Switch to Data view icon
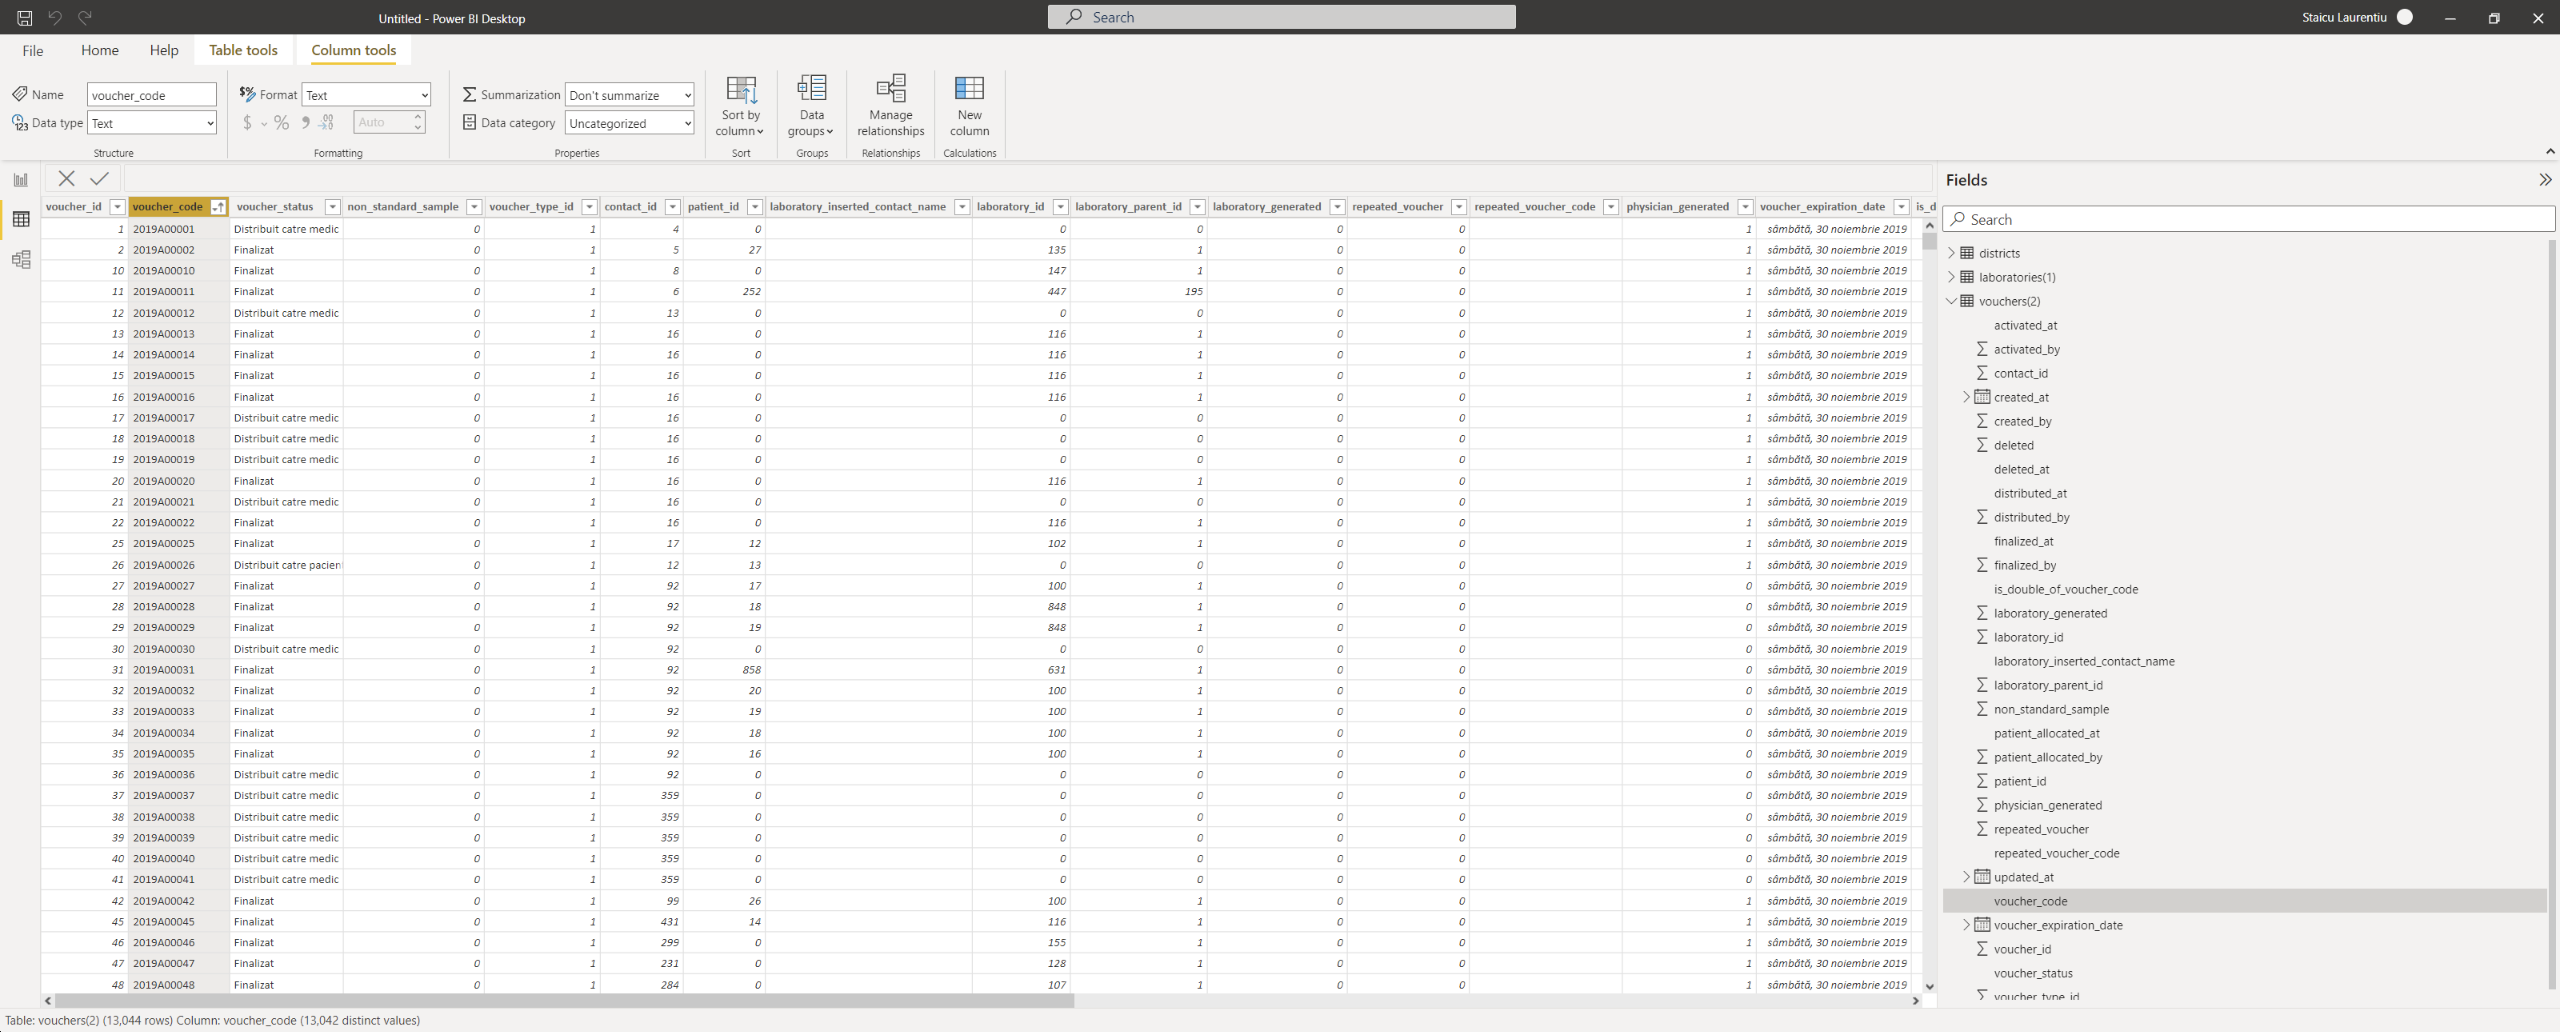 pos(20,219)
